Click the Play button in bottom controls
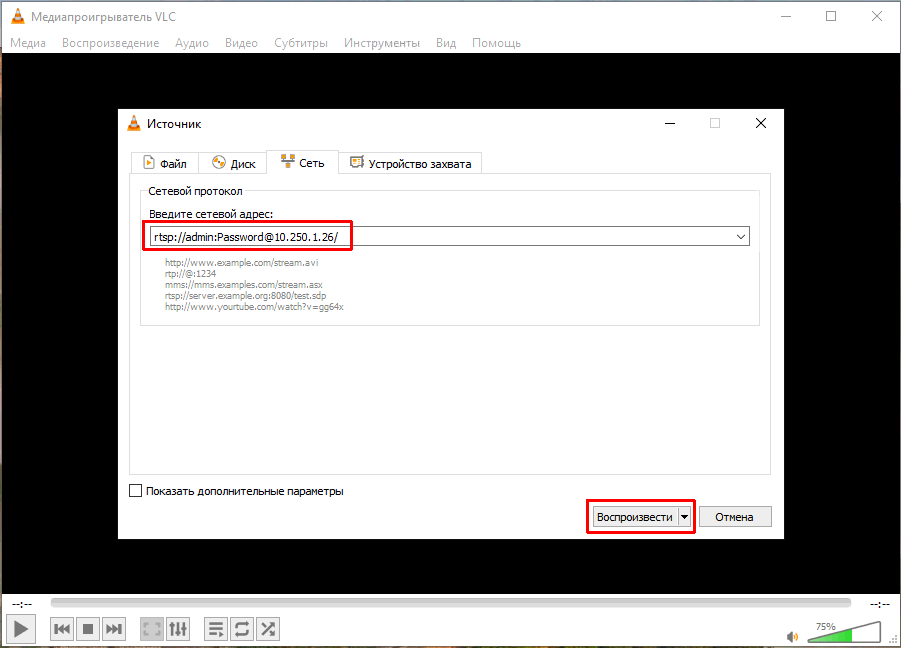The image size is (901, 648). tap(21, 629)
